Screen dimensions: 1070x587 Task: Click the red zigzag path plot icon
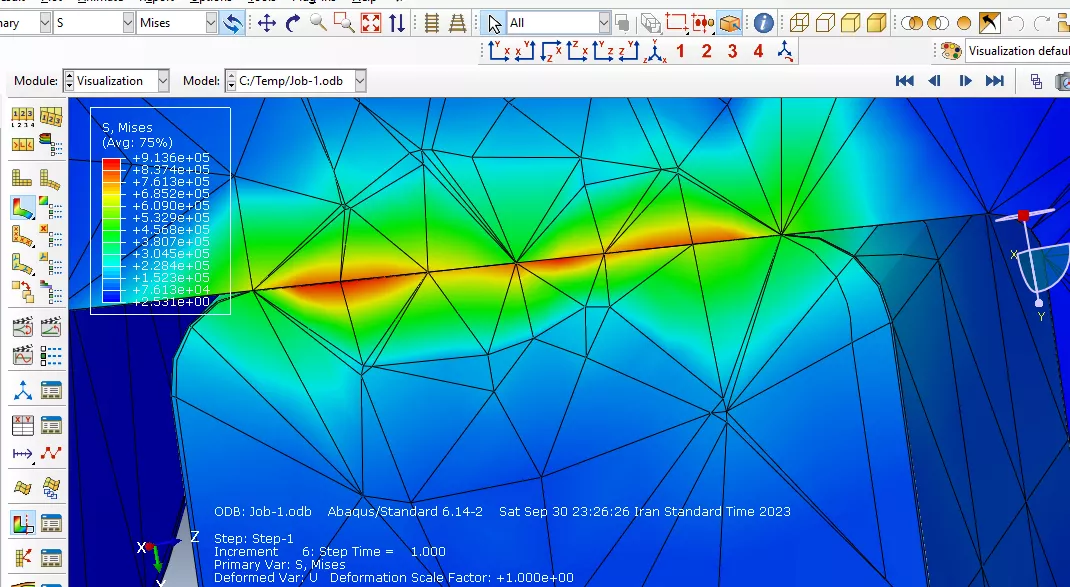coord(50,453)
